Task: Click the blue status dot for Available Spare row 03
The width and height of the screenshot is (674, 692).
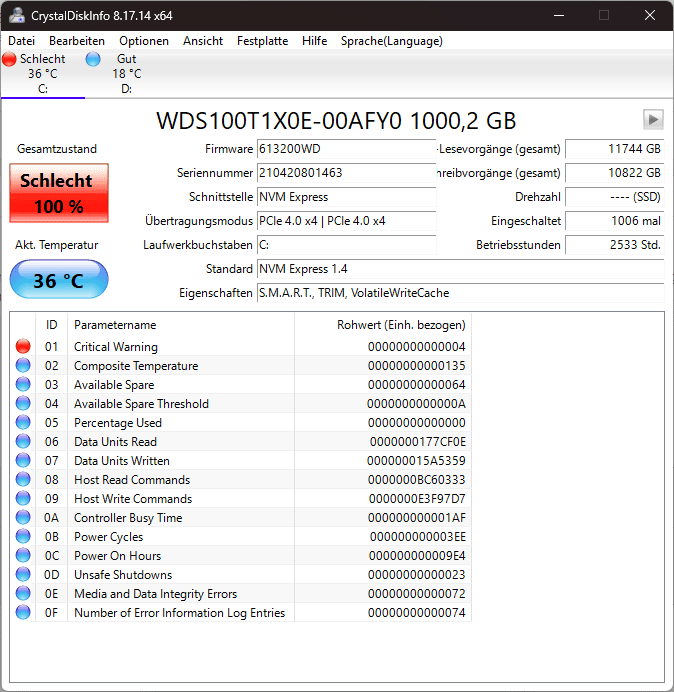Action: point(23,384)
